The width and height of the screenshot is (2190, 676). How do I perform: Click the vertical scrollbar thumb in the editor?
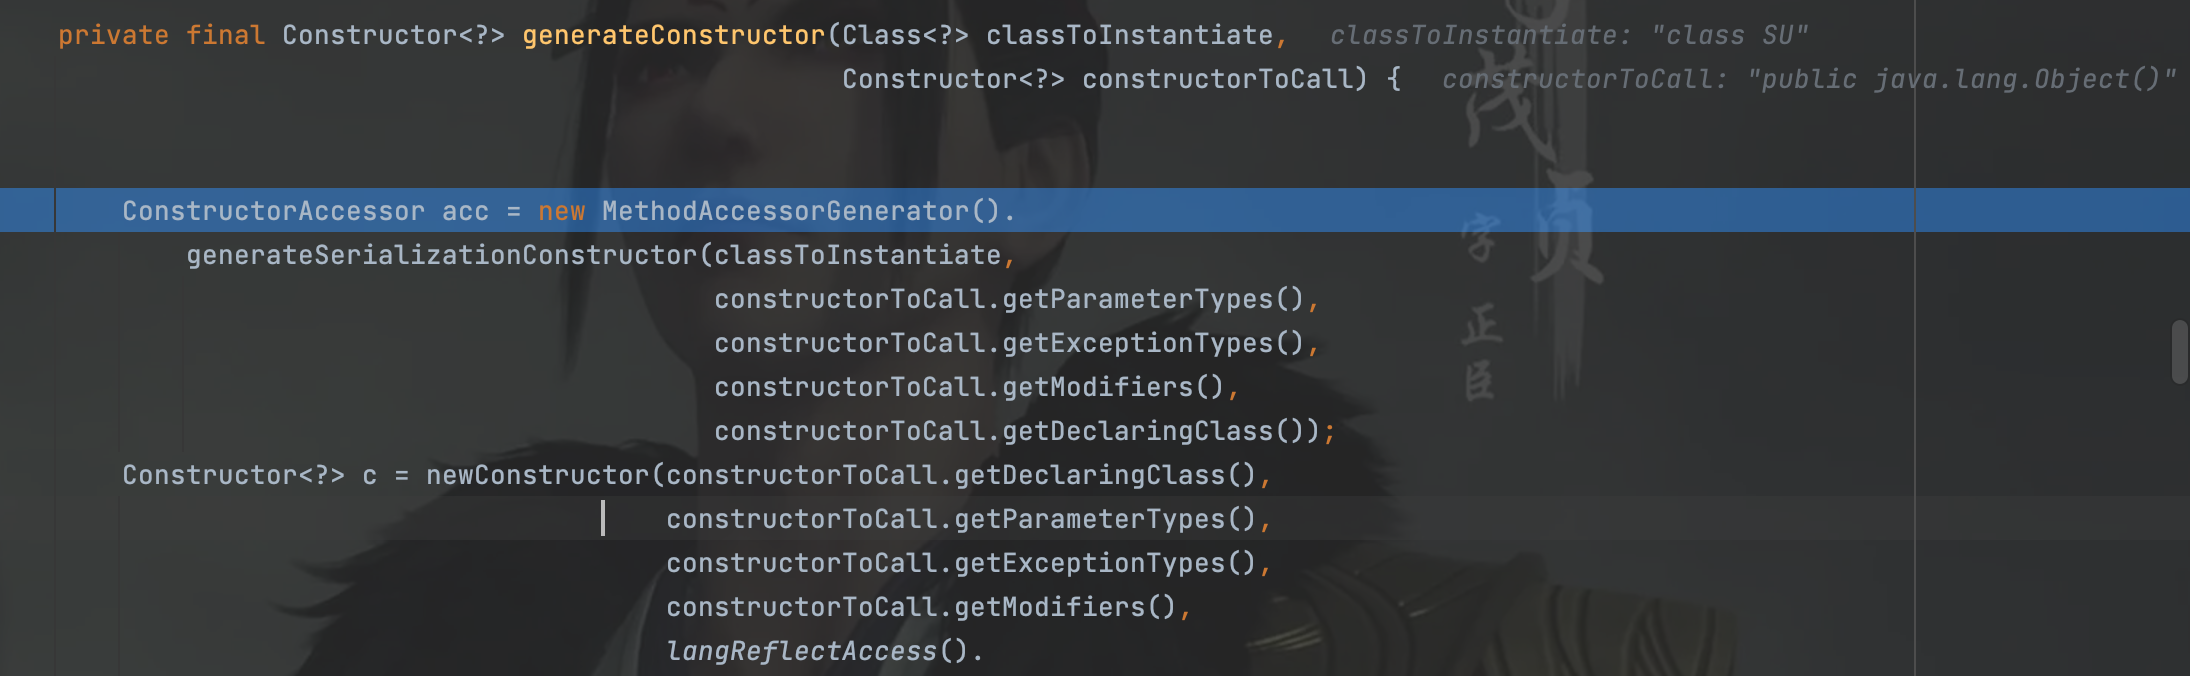(x=2180, y=352)
